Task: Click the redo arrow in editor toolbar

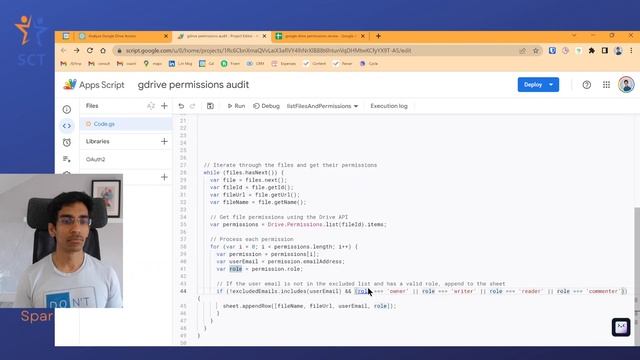Action: pyautogui.click(x=193, y=106)
